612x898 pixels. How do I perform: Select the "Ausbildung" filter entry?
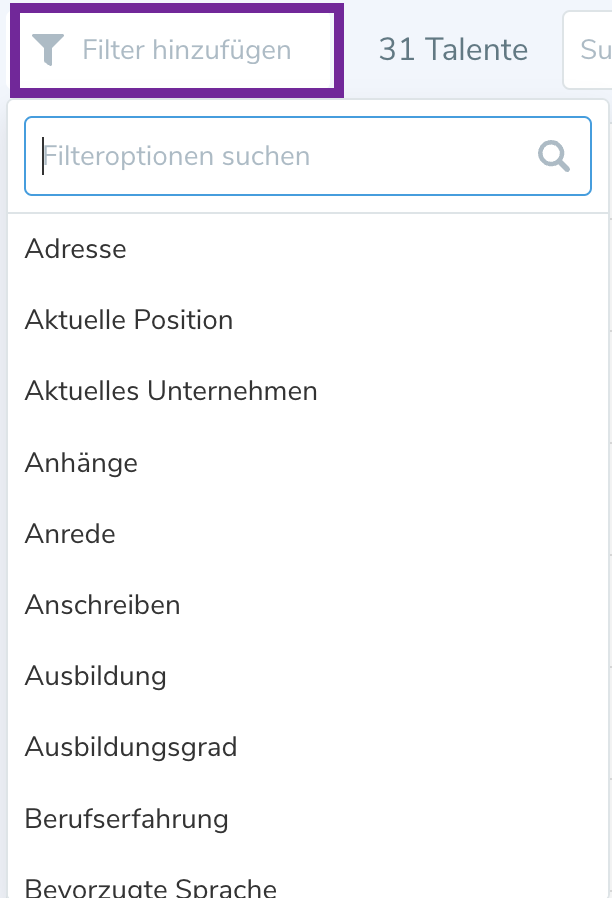95,676
